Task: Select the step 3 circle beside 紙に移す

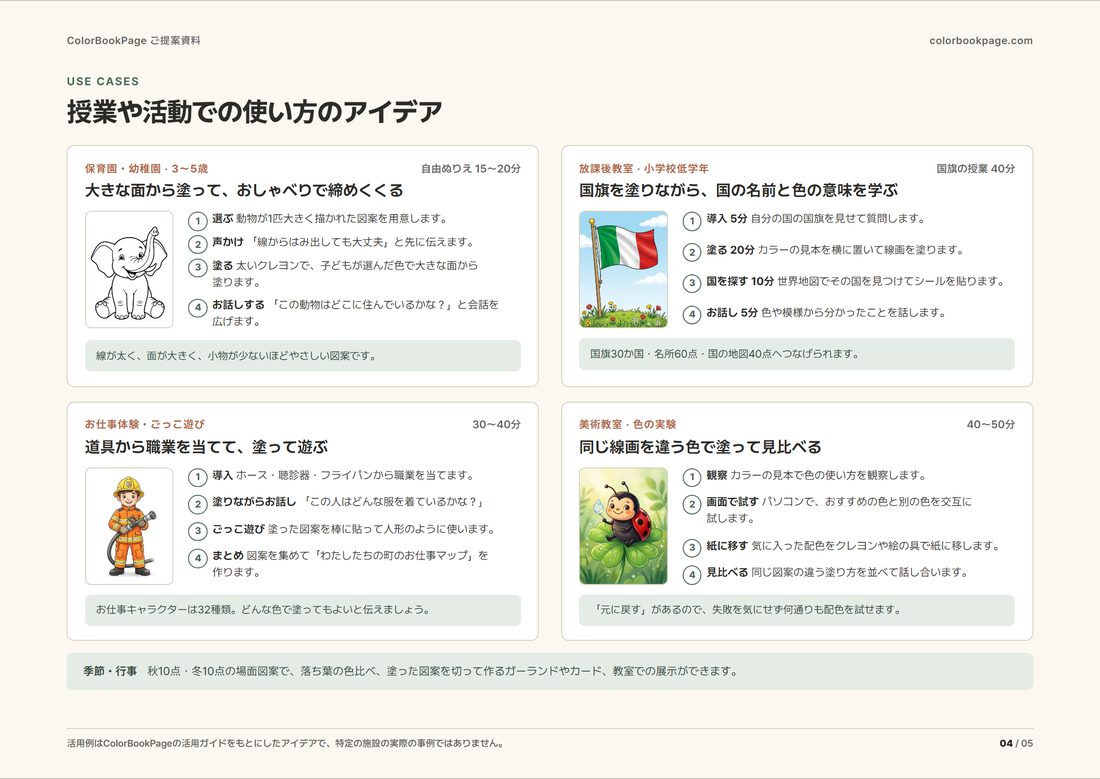Action: pyautogui.click(x=692, y=547)
